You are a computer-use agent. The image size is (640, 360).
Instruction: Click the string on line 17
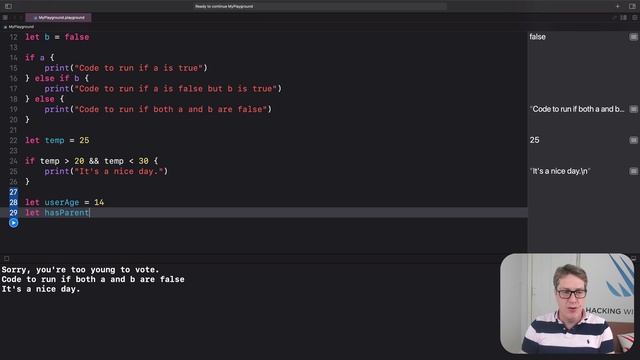point(176,89)
